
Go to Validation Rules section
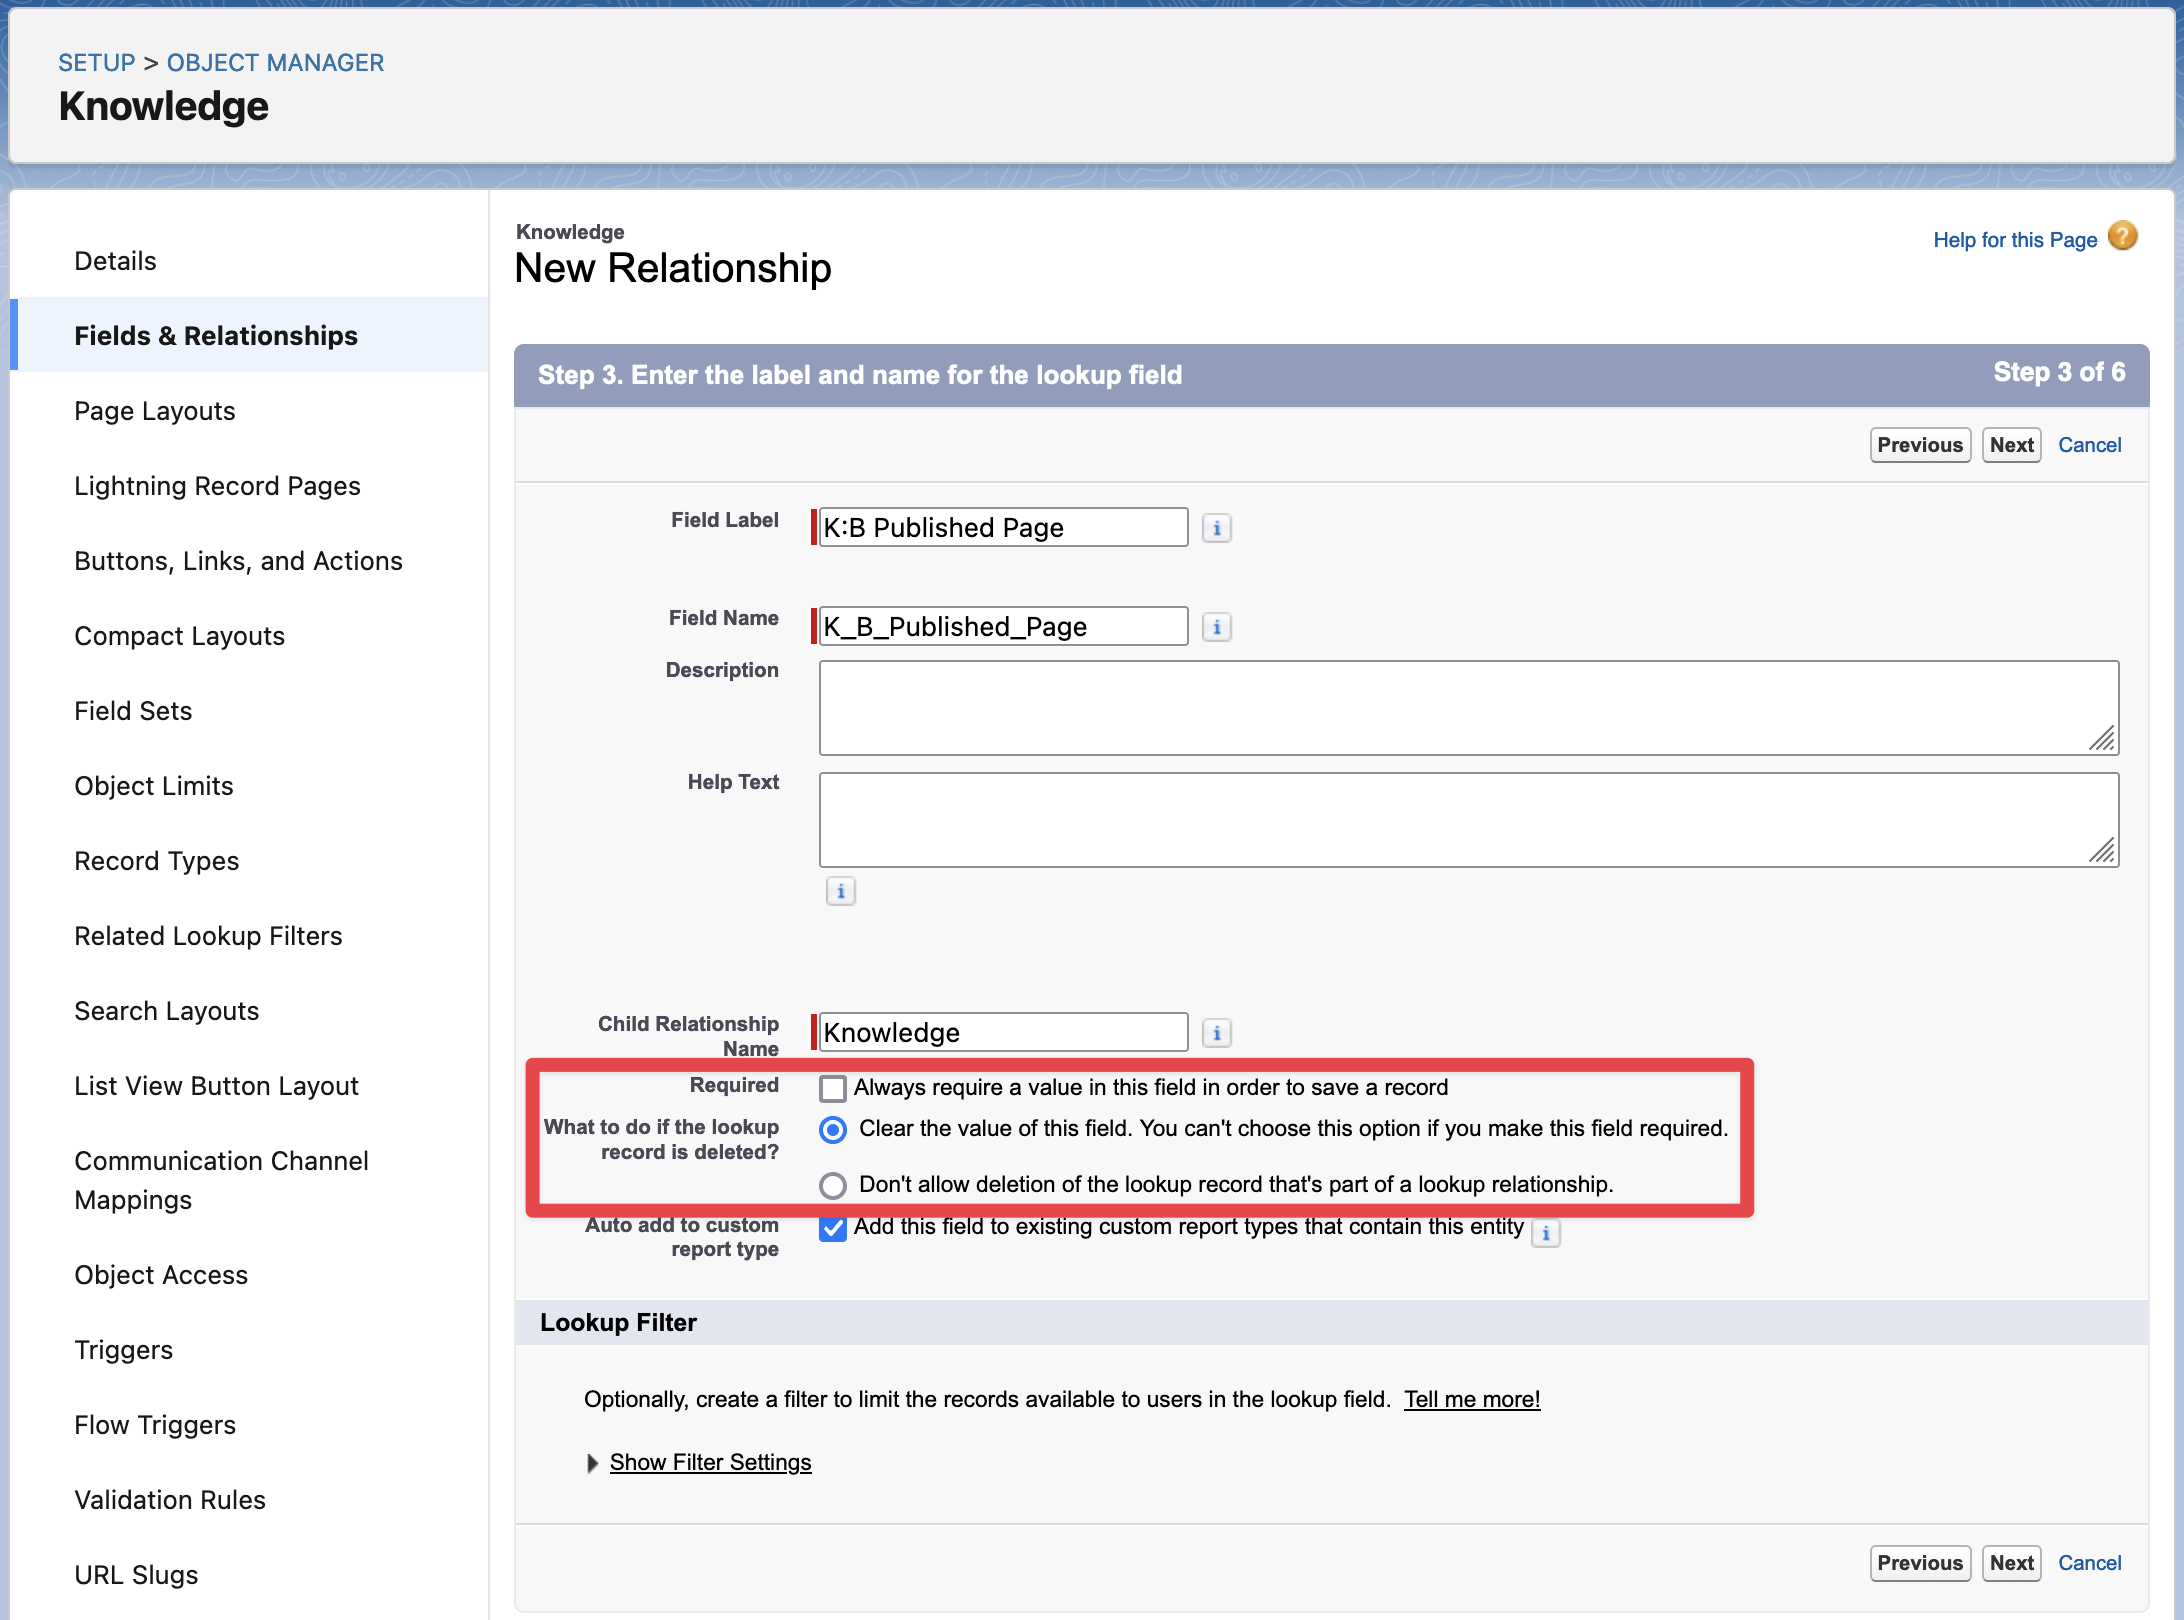point(169,1500)
